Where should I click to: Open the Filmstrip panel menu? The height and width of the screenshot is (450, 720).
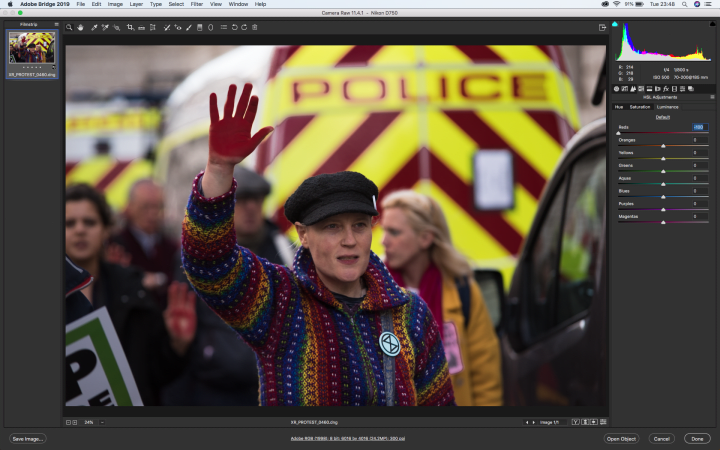pyautogui.click(x=56, y=24)
